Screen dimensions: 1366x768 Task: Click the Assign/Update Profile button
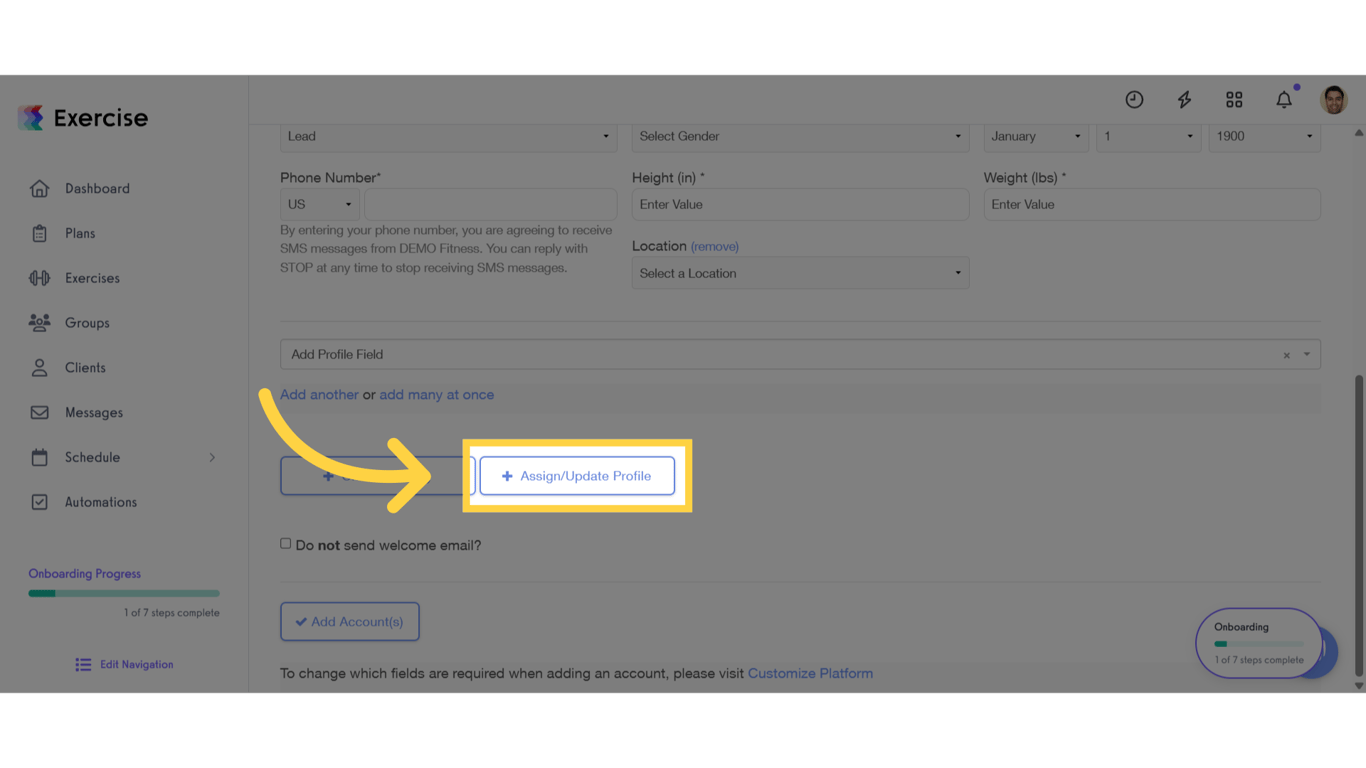577,476
